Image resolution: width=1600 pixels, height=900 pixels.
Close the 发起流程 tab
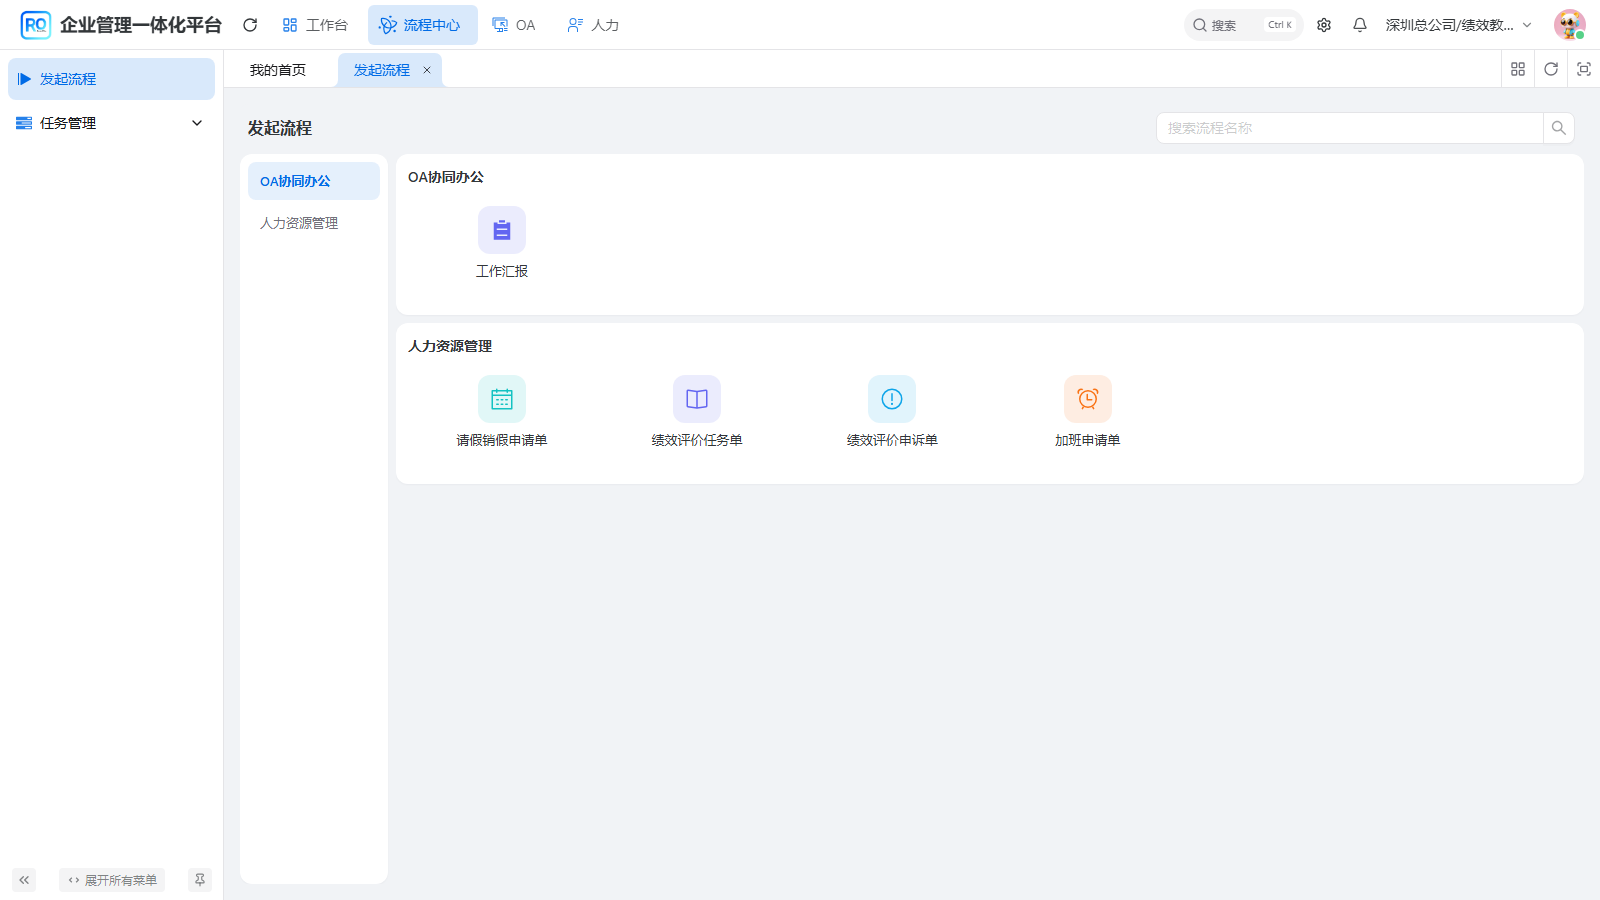click(427, 70)
